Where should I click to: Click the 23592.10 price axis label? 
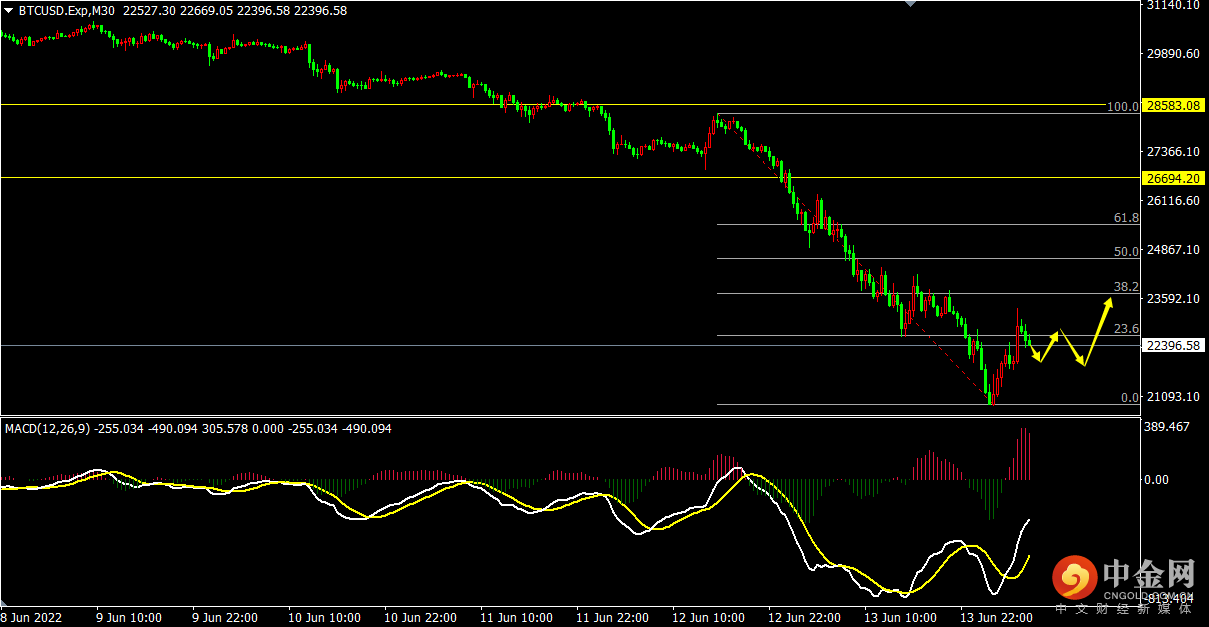(1173, 299)
